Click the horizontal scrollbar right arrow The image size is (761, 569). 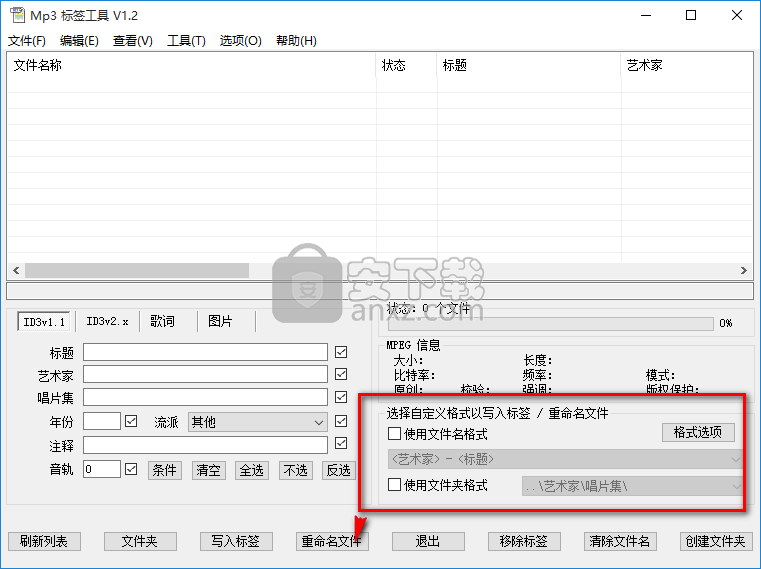[x=744, y=270]
